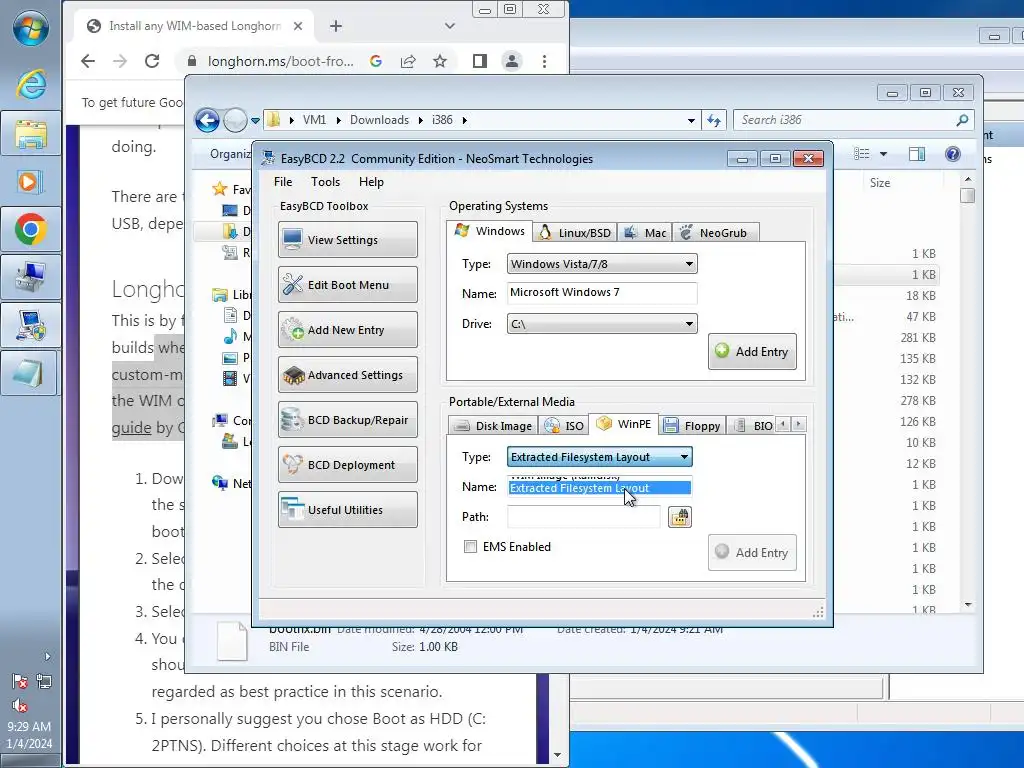This screenshot has width=1024, height=768.
Task: Click VM1 in Explorer address path
Action: [314, 120]
